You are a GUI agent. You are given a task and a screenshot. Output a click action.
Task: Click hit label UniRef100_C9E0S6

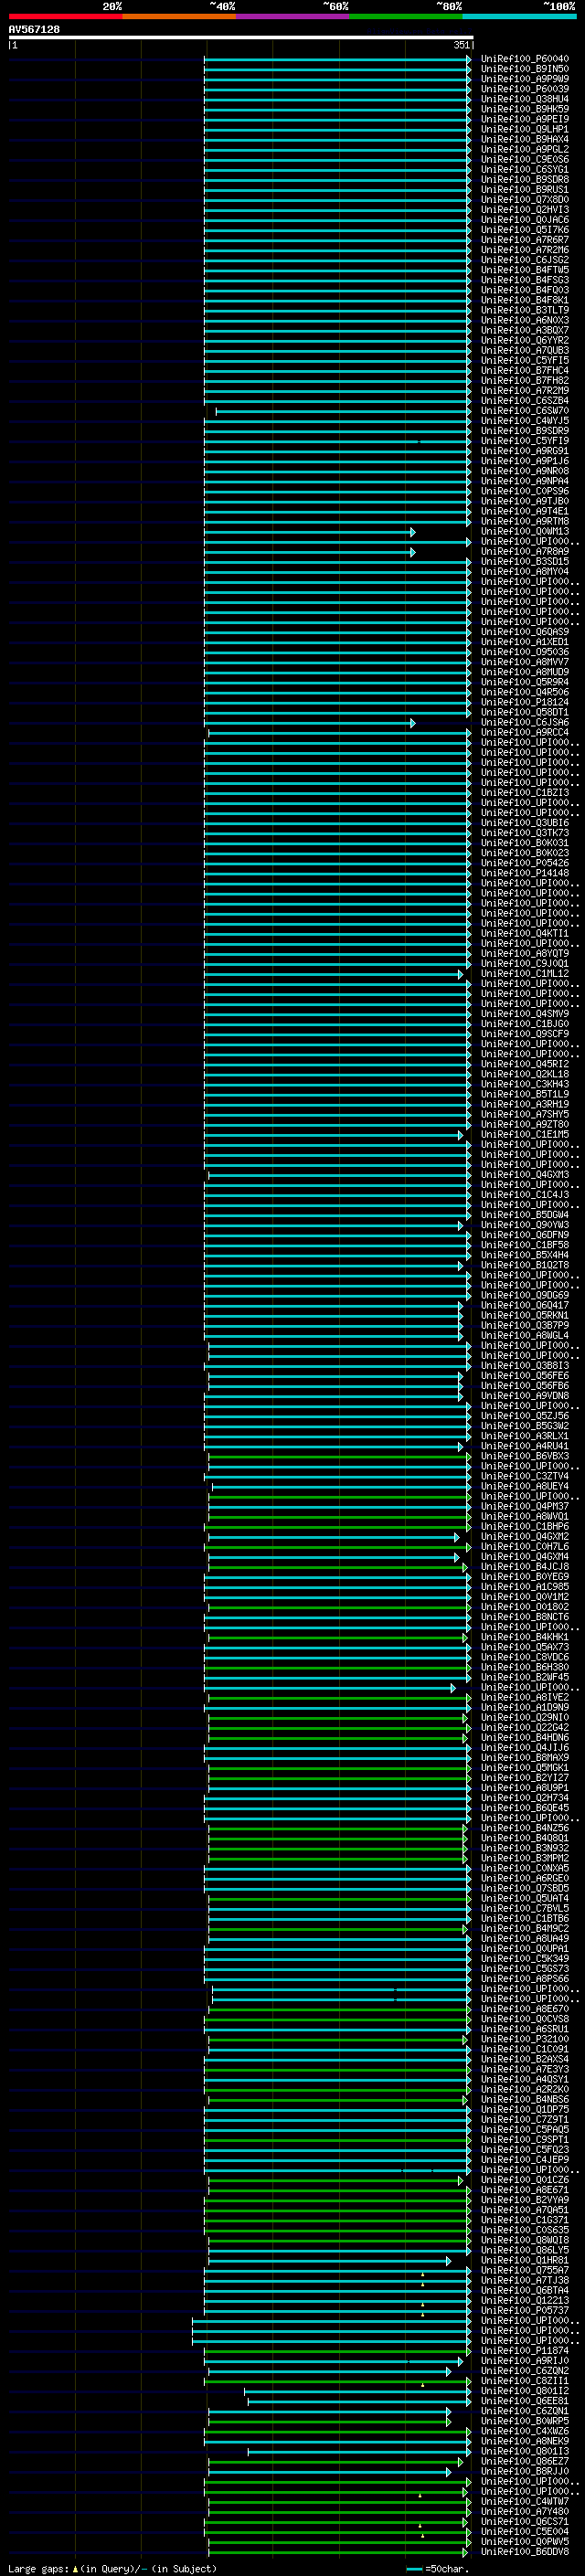524,159
